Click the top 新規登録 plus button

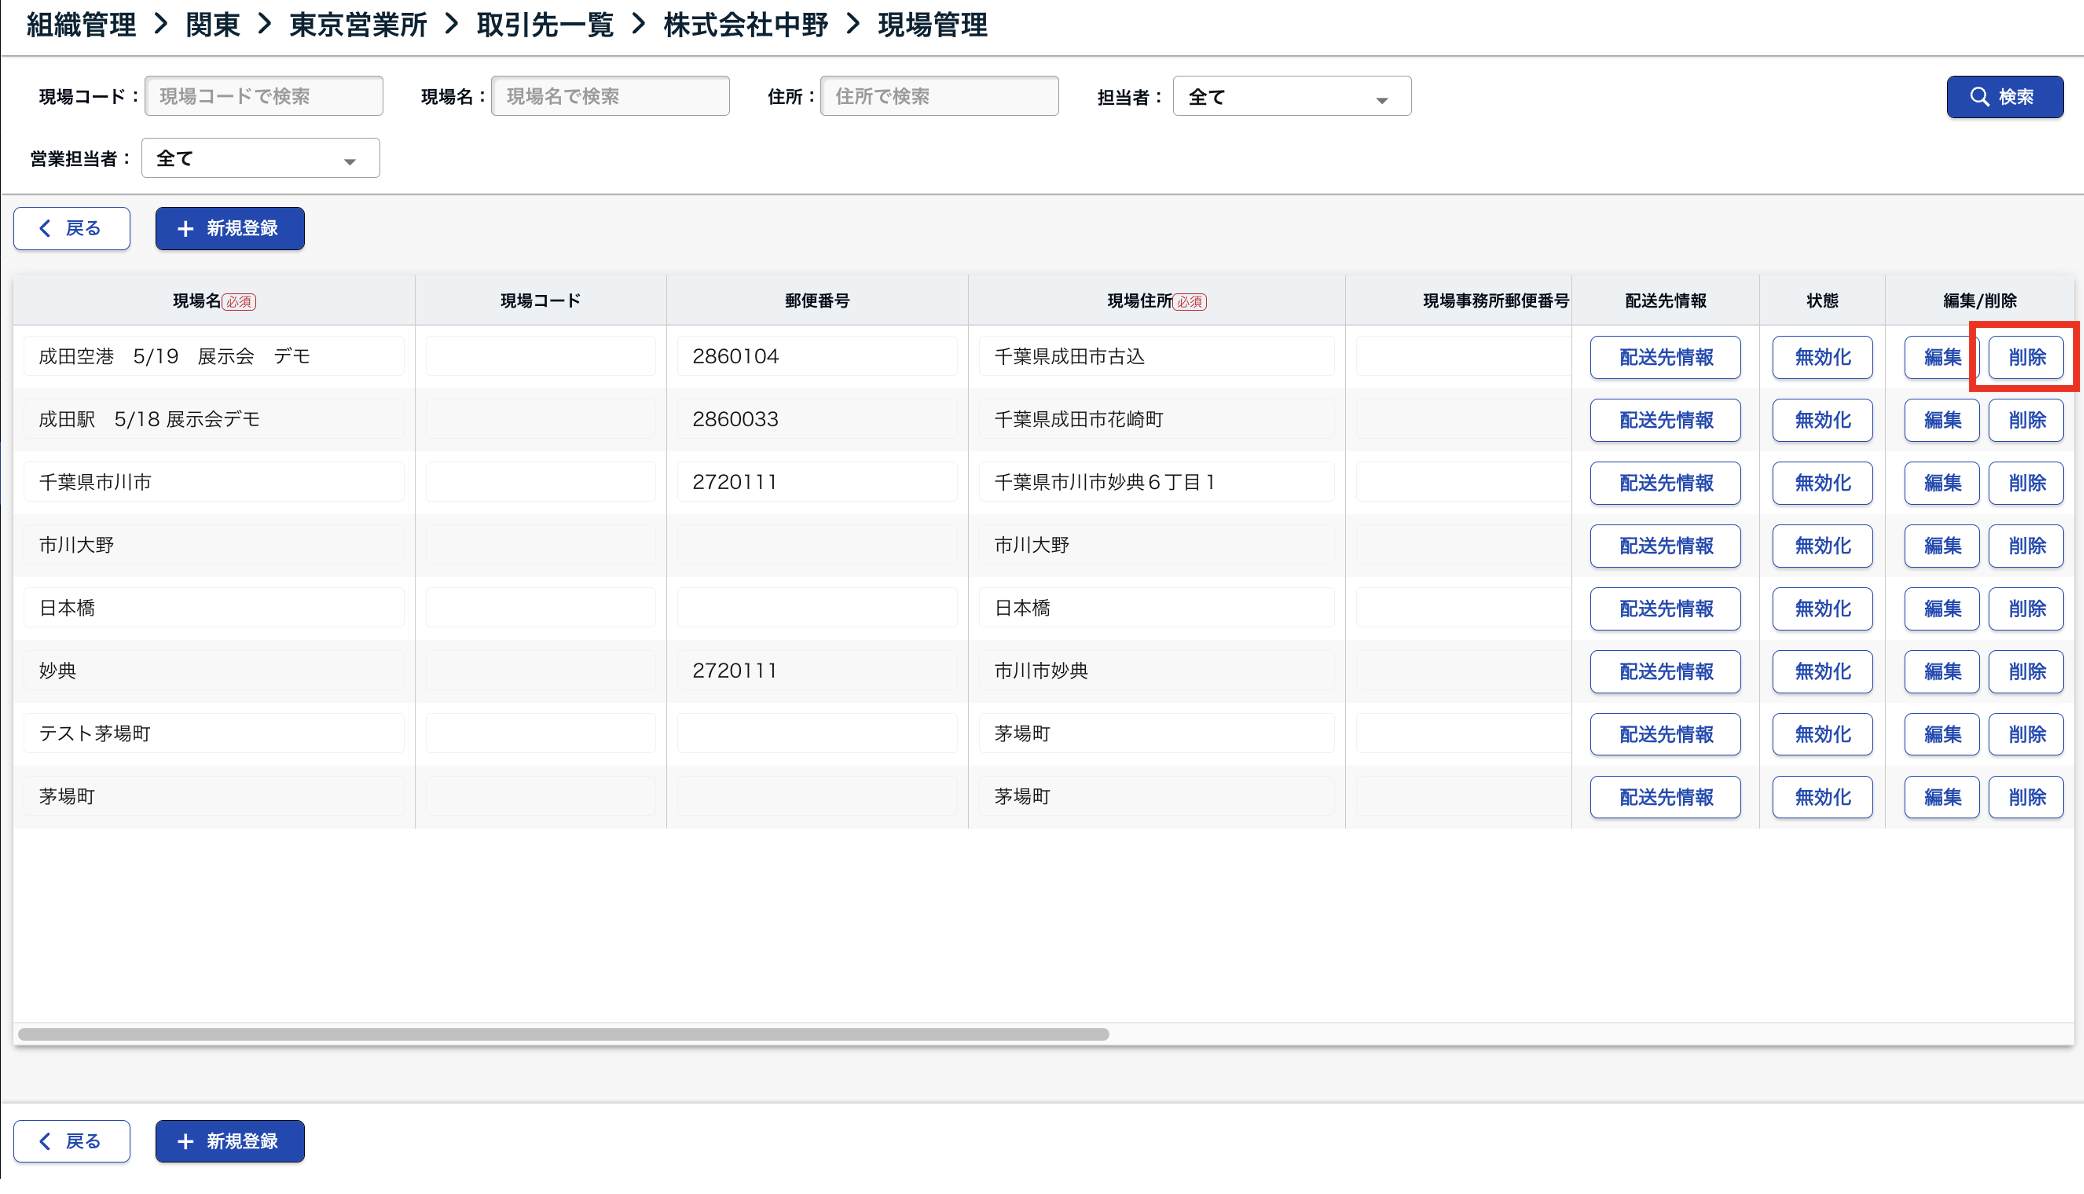pyautogui.click(x=230, y=228)
